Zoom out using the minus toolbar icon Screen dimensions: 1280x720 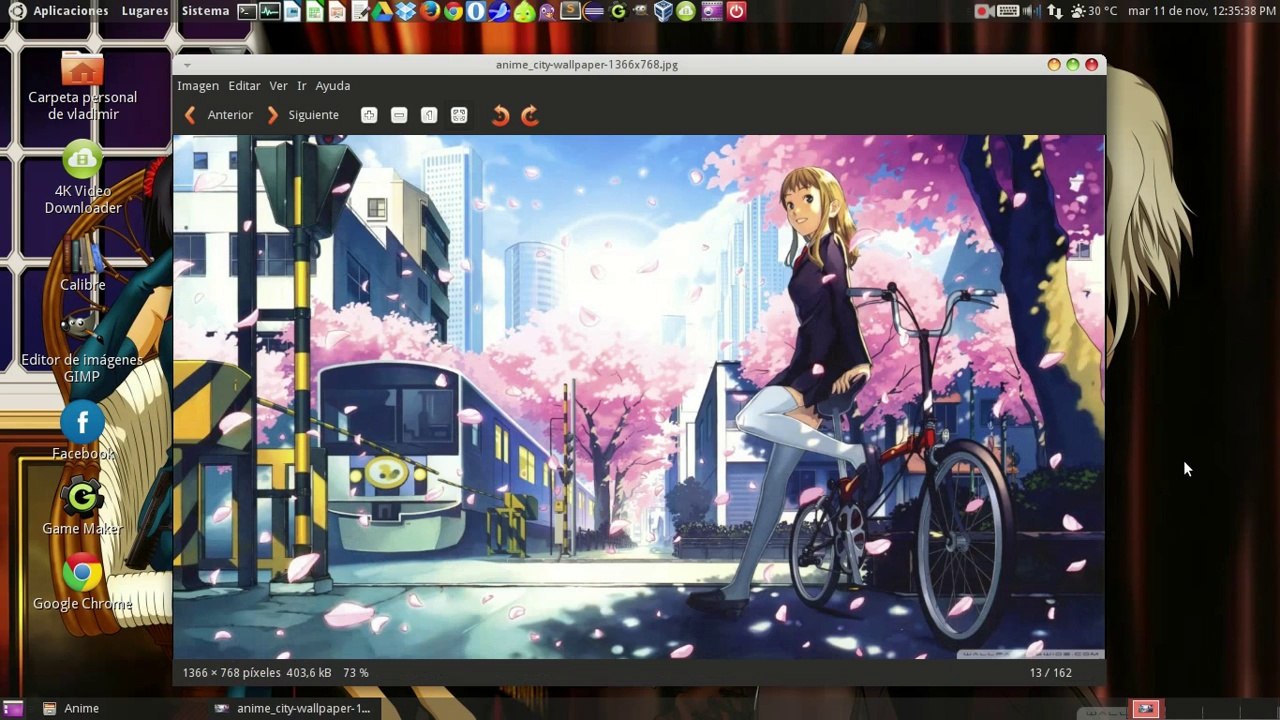pyautogui.click(x=399, y=115)
